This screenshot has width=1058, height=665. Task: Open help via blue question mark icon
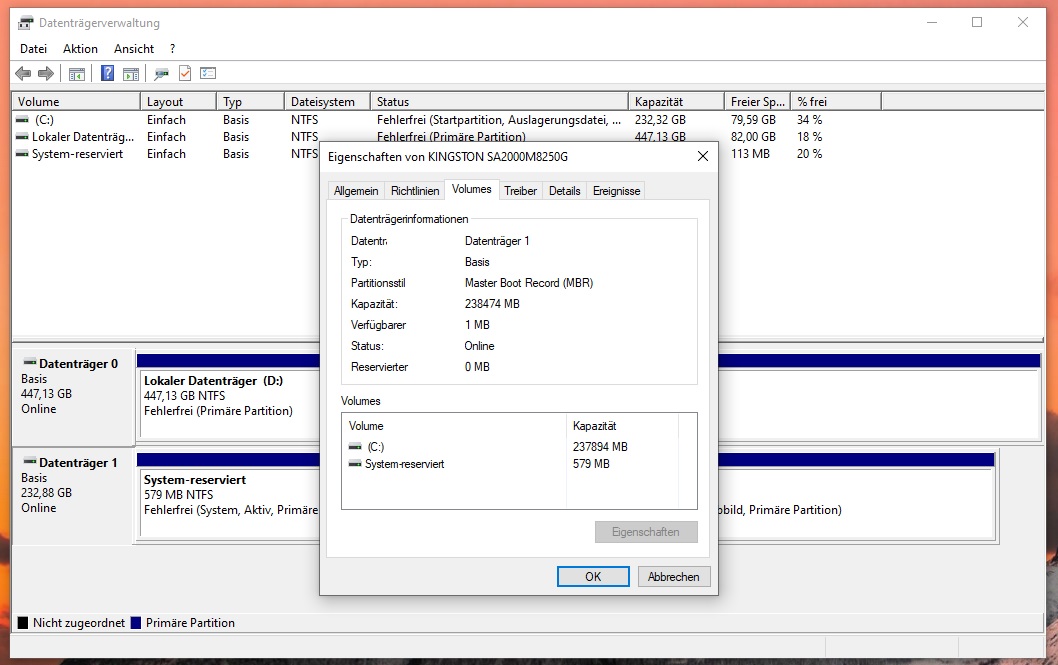[x=107, y=73]
